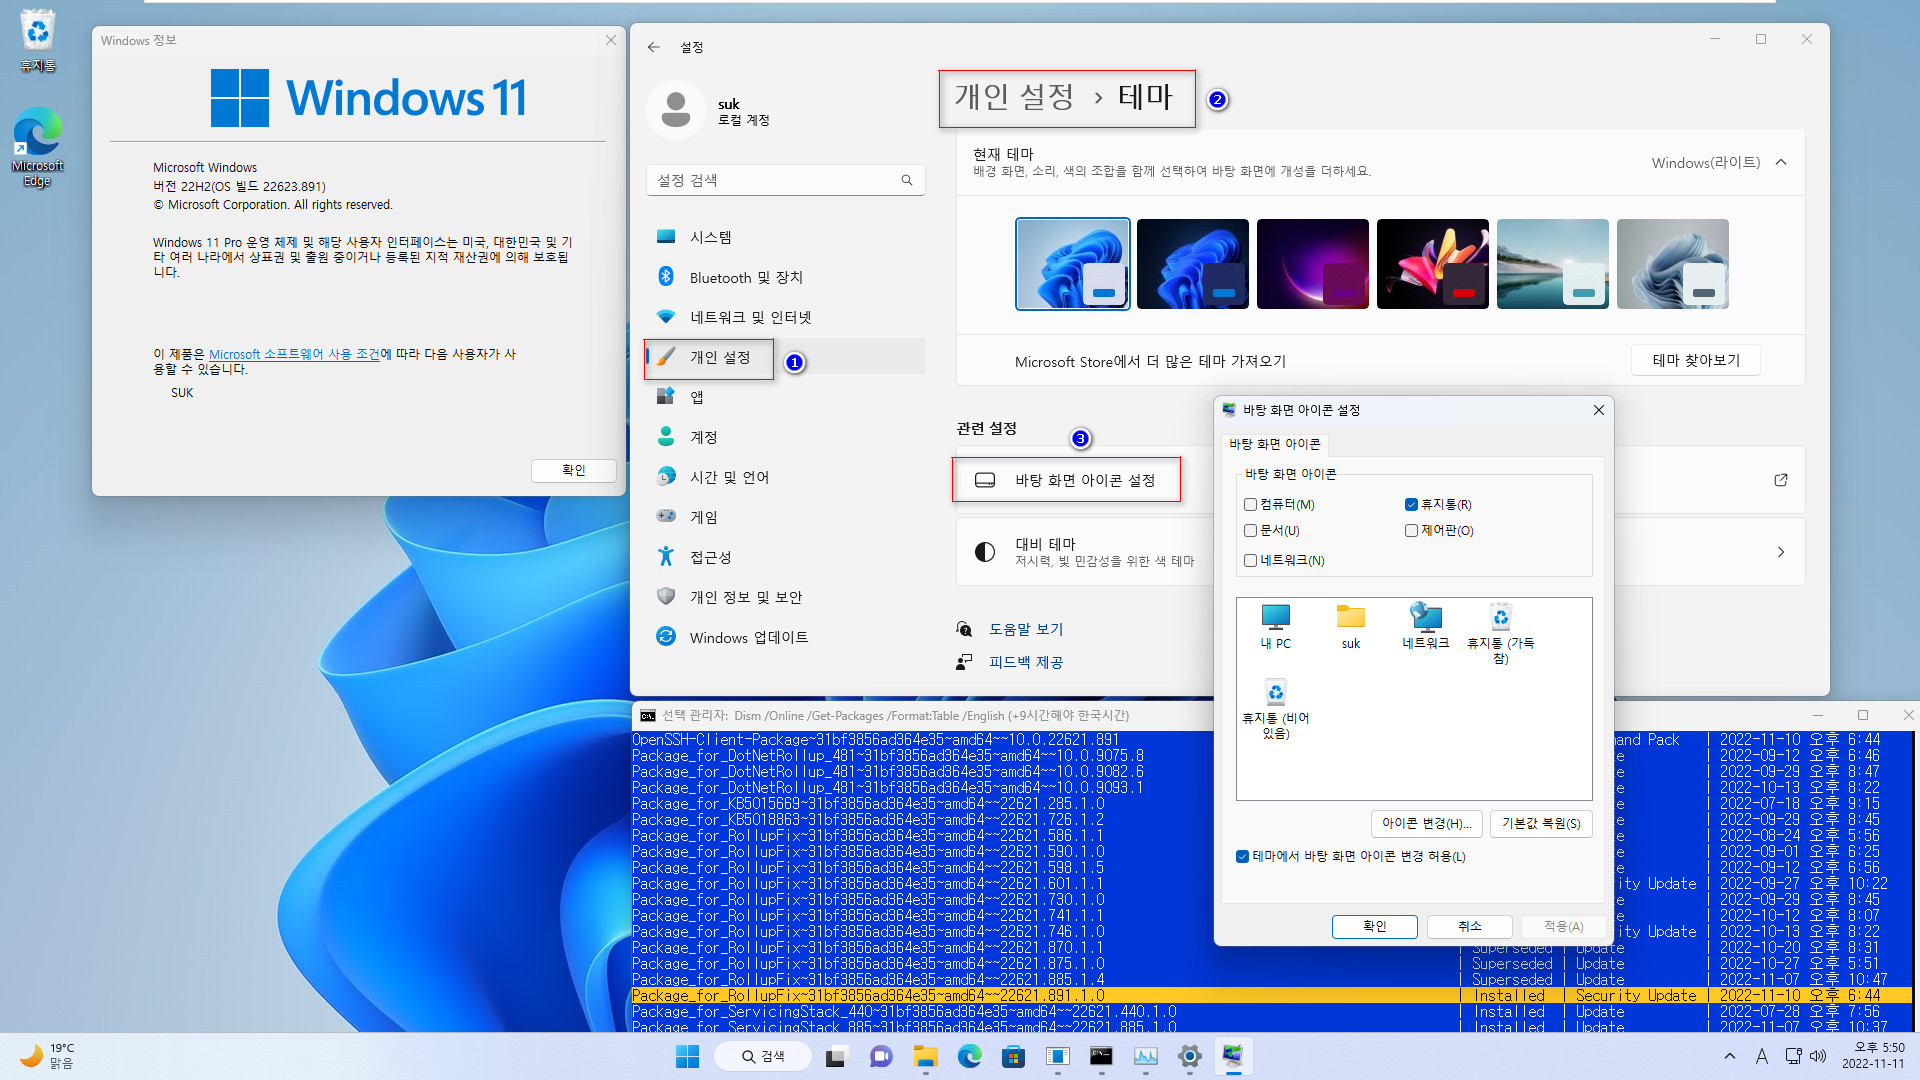
Task: Select the colorful Captured Motion theme thumbnail
Action: (1433, 264)
